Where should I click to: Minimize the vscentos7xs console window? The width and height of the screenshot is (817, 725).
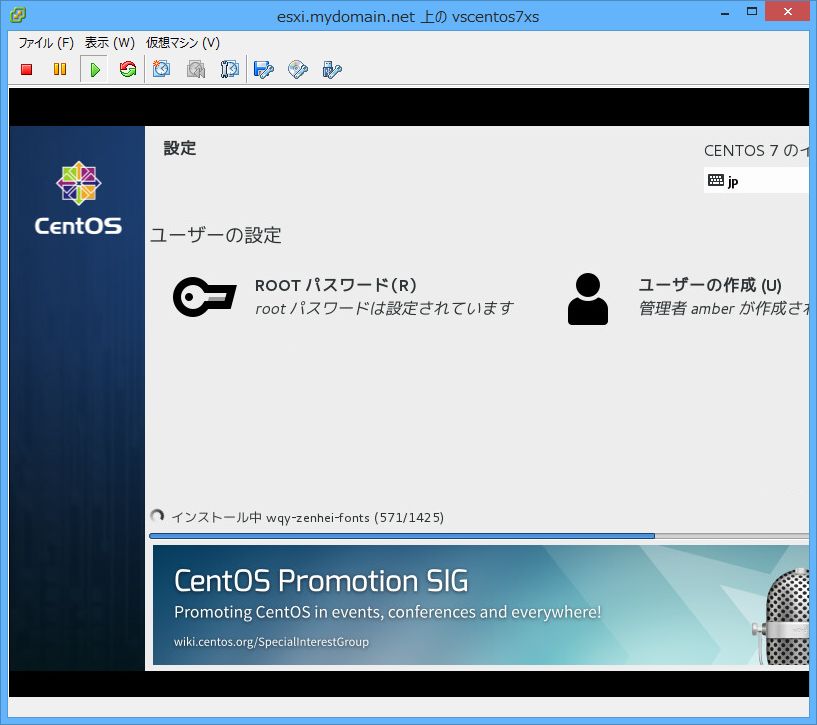[725, 13]
